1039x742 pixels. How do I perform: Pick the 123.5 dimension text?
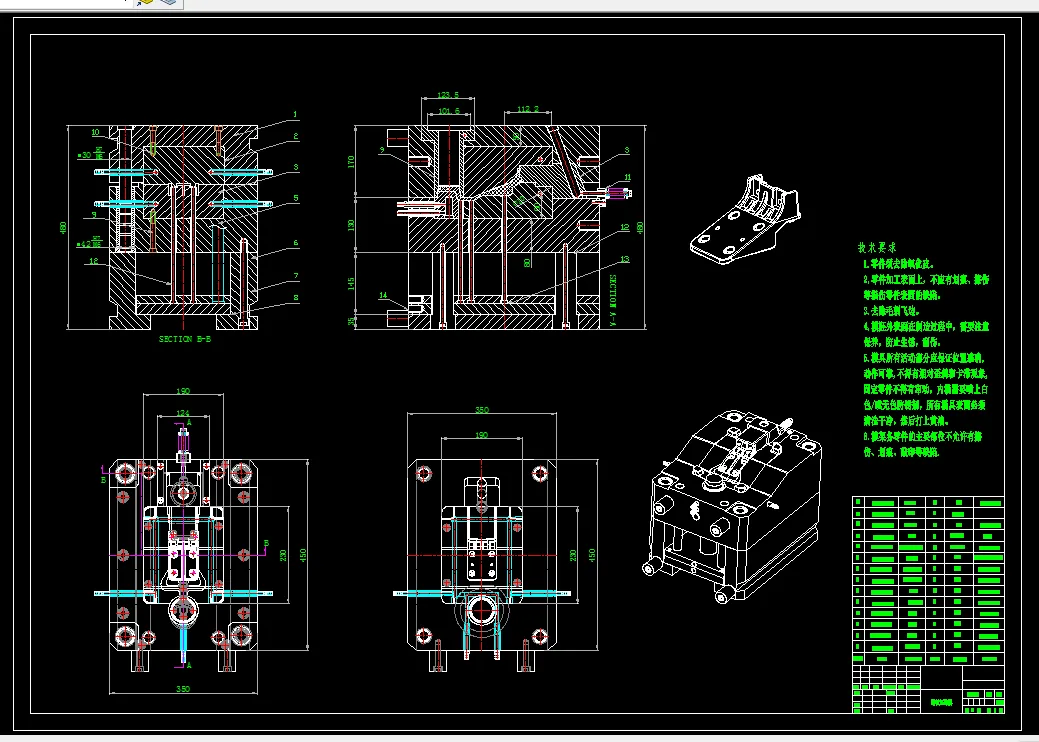[448, 95]
